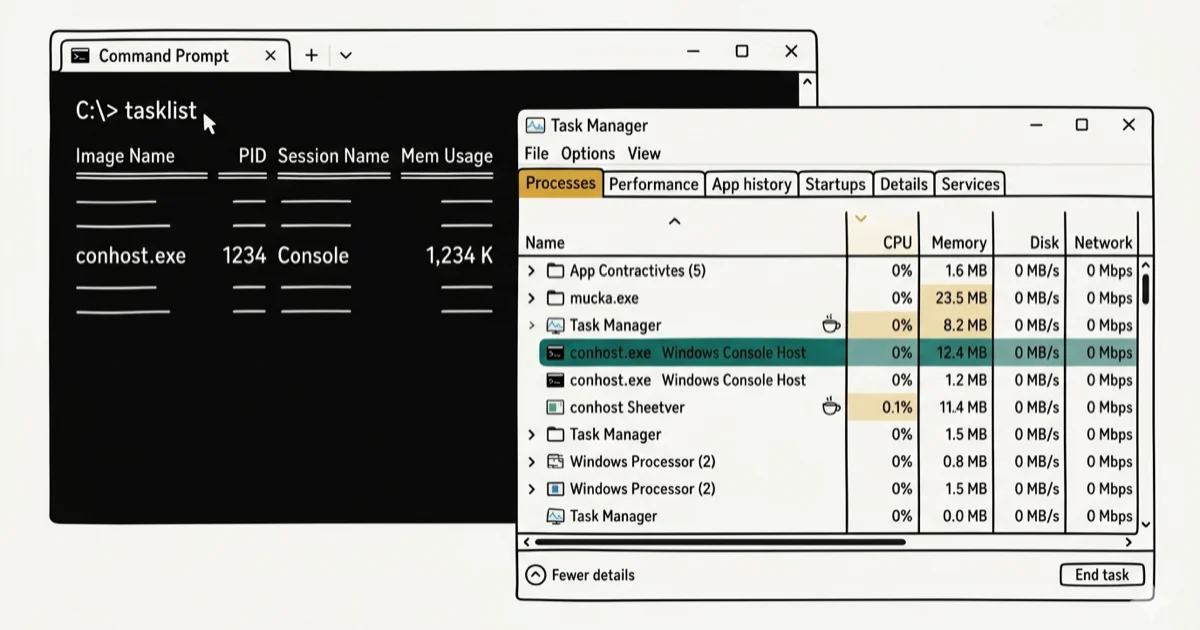Click the Image Name header in Command Prompt

[125, 156]
